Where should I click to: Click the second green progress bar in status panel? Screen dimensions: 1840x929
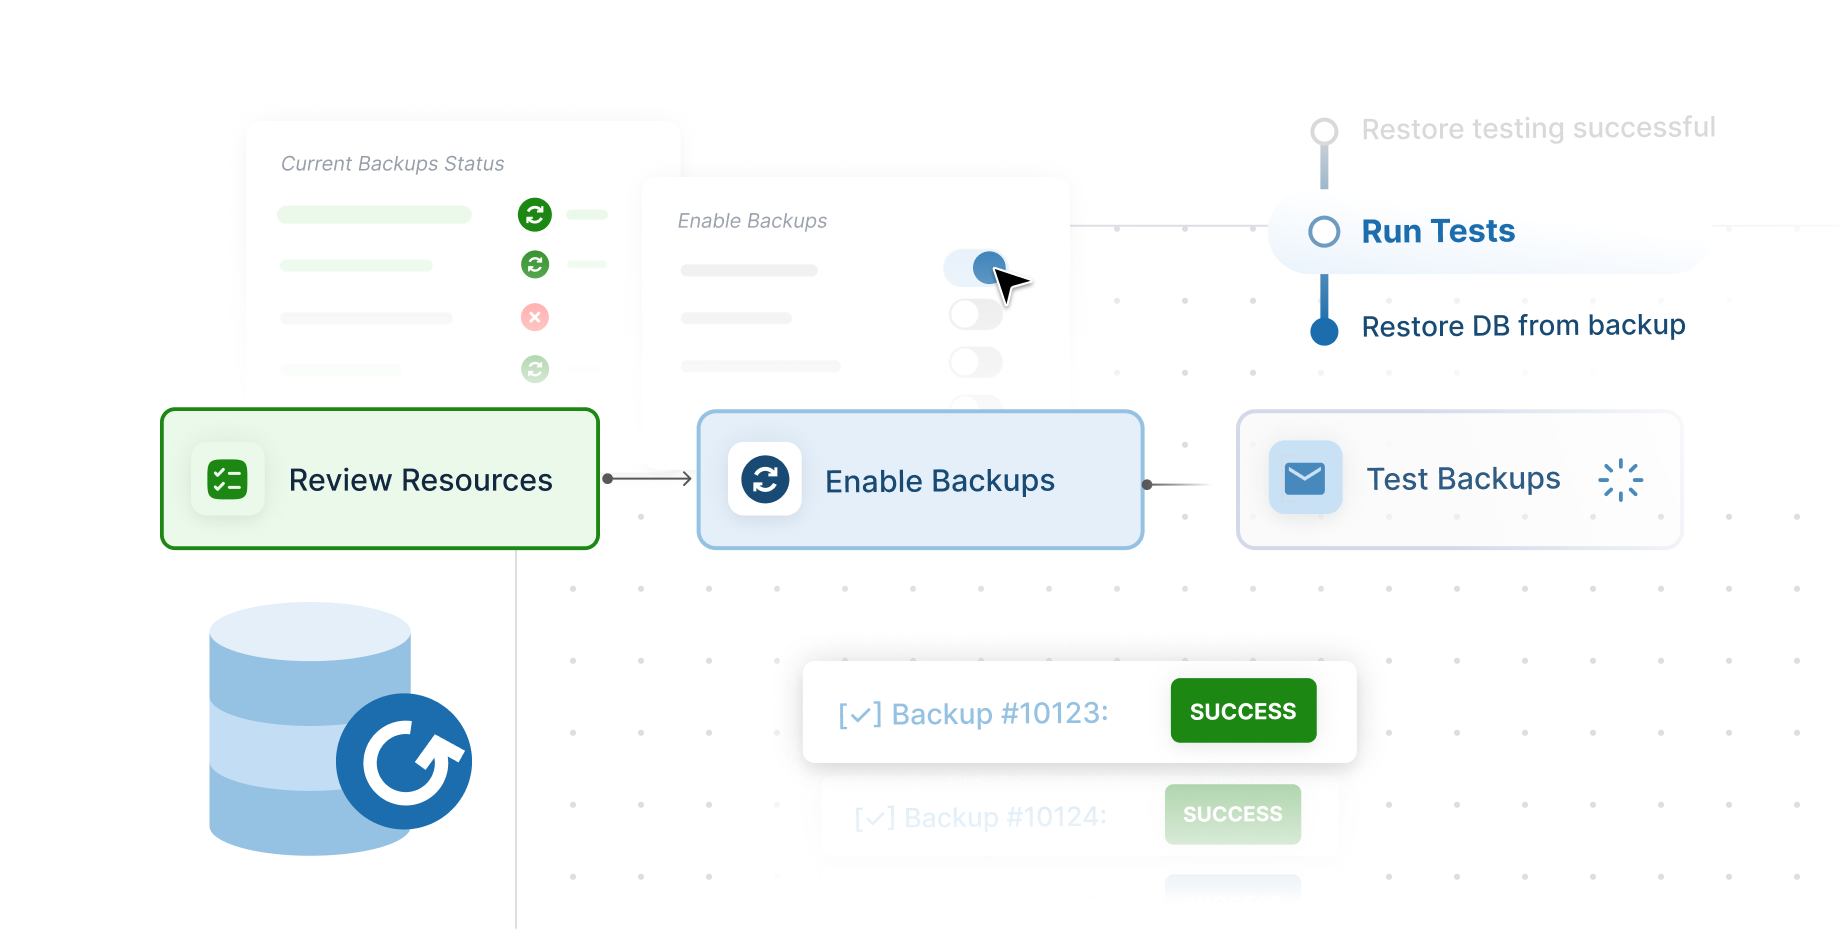click(x=356, y=265)
